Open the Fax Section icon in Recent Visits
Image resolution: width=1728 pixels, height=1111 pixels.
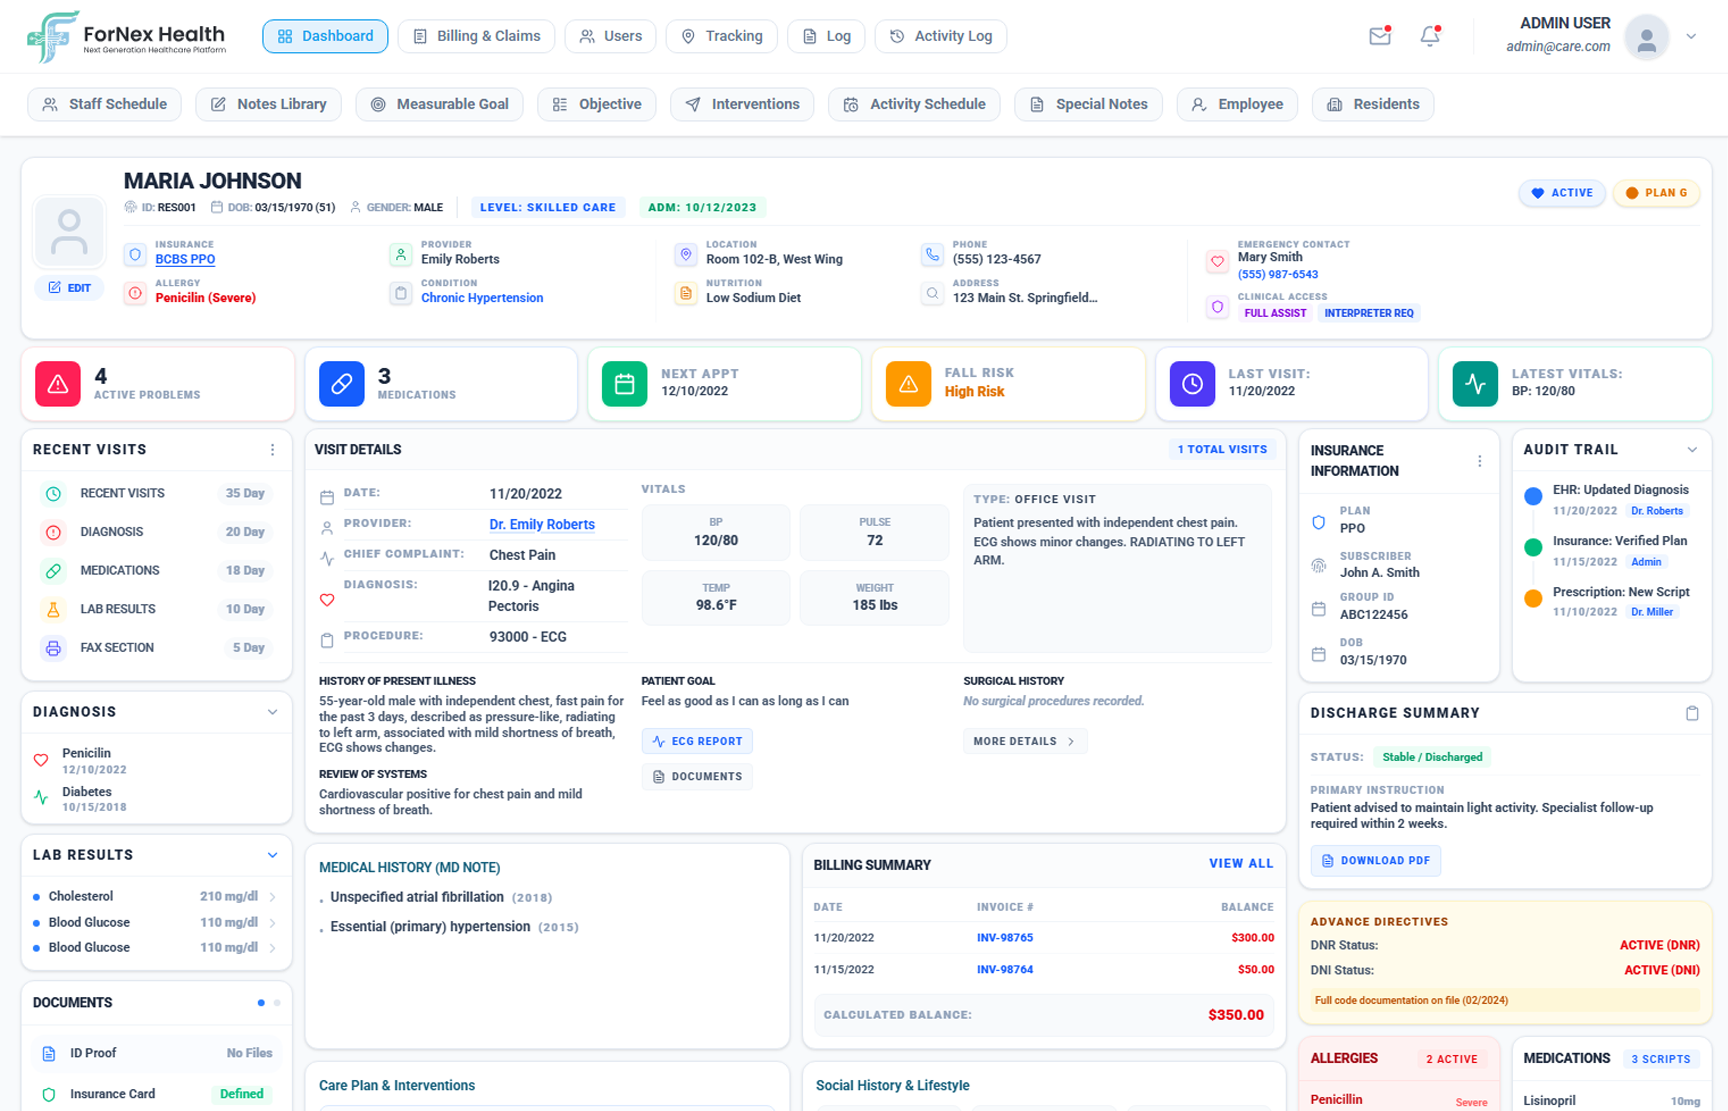[x=52, y=647]
